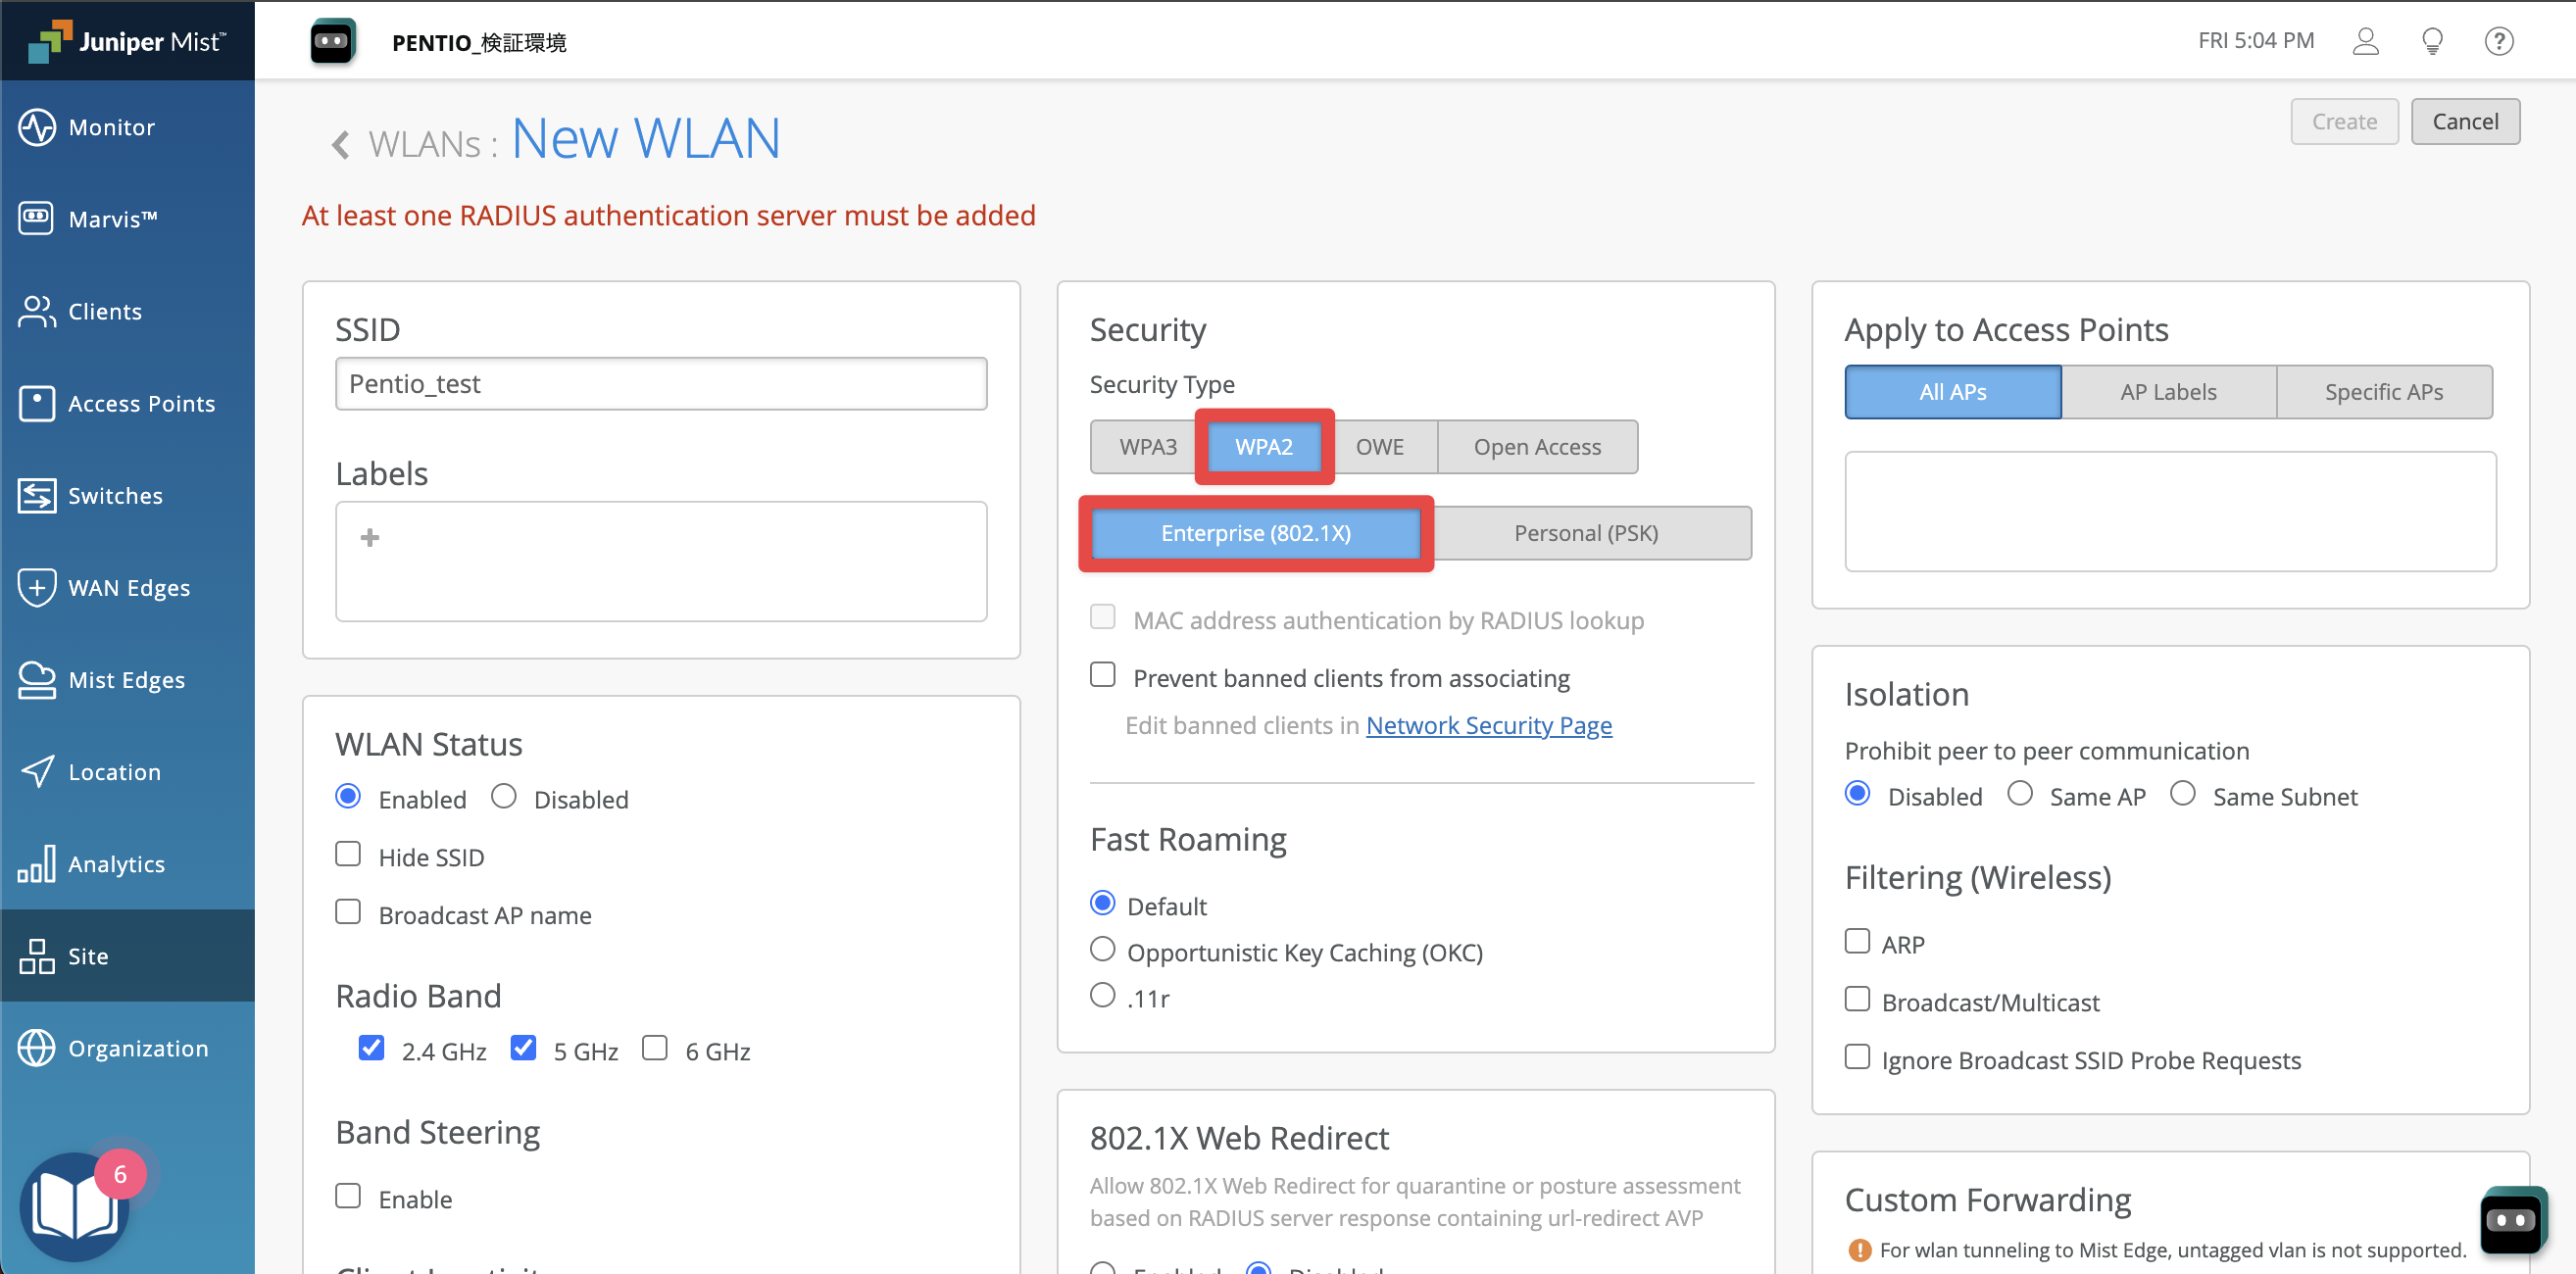Click the Create button
The image size is (2576, 1274).
click(x=2344, y=121)
